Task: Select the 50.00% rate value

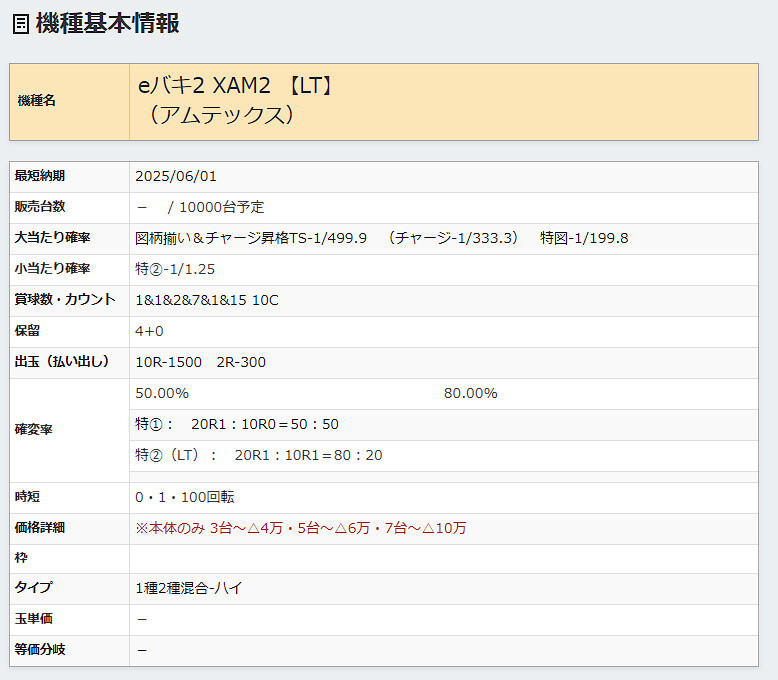Action: coord(162,393)
